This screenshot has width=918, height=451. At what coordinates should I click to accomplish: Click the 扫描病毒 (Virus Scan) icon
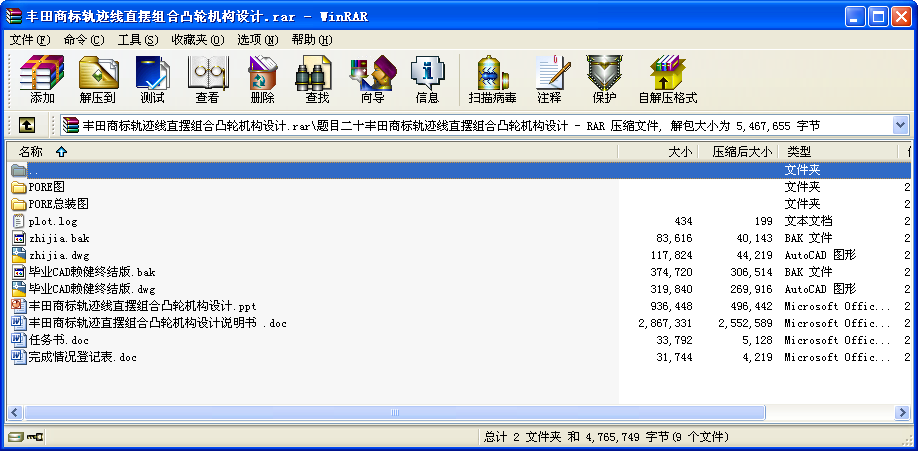click(x=492, y=80)
